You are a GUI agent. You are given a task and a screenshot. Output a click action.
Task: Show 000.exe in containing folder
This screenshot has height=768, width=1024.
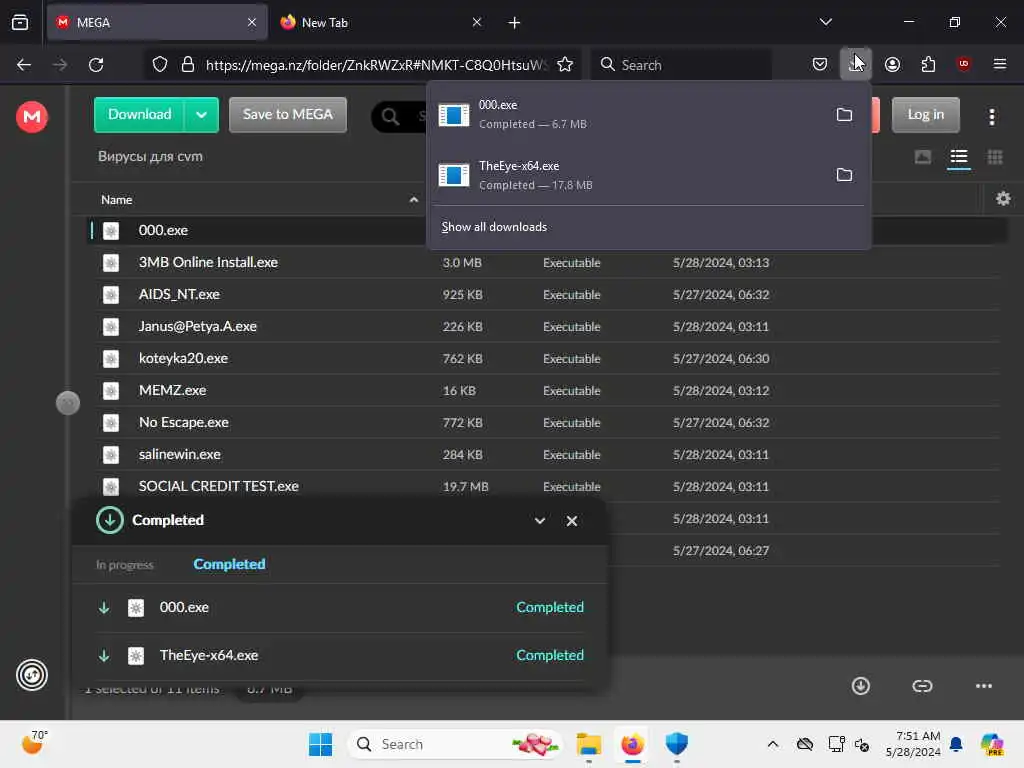click(844, 114)
